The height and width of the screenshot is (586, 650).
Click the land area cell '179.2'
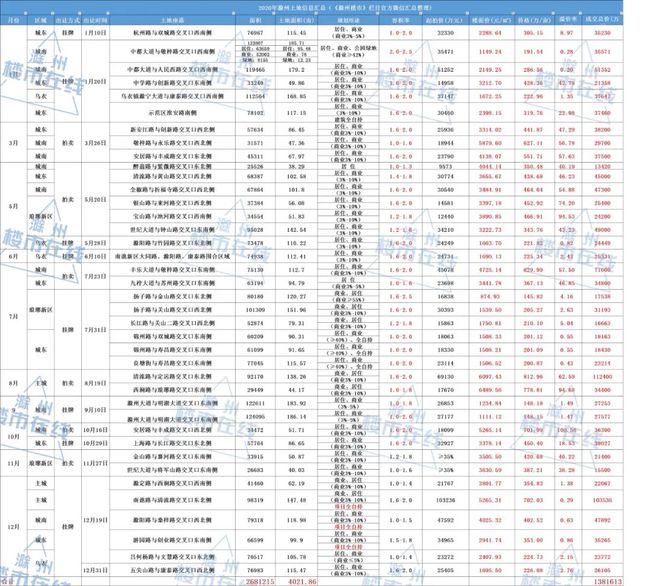[296, 70]
